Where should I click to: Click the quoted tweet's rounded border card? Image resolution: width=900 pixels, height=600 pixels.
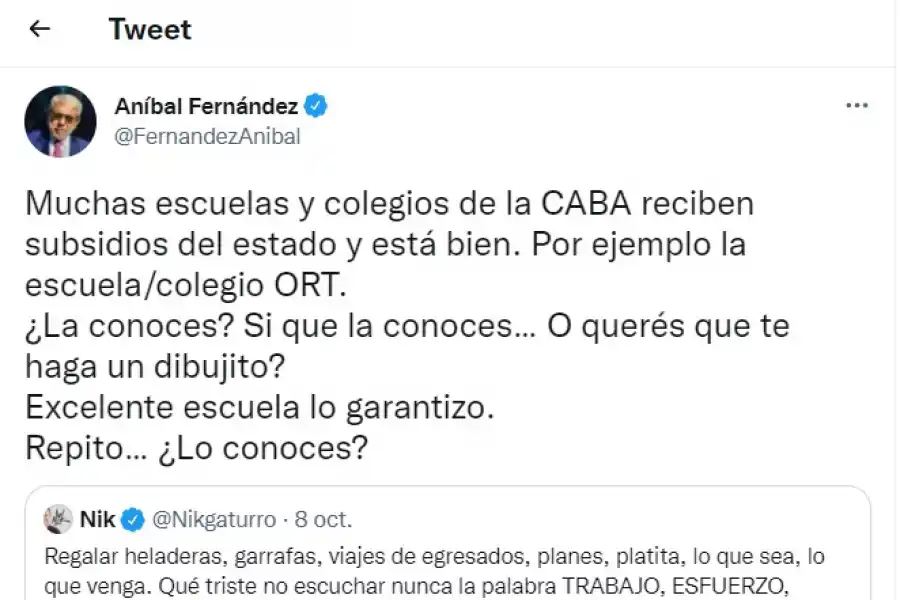pyautogui.click(x=450, y=540)
